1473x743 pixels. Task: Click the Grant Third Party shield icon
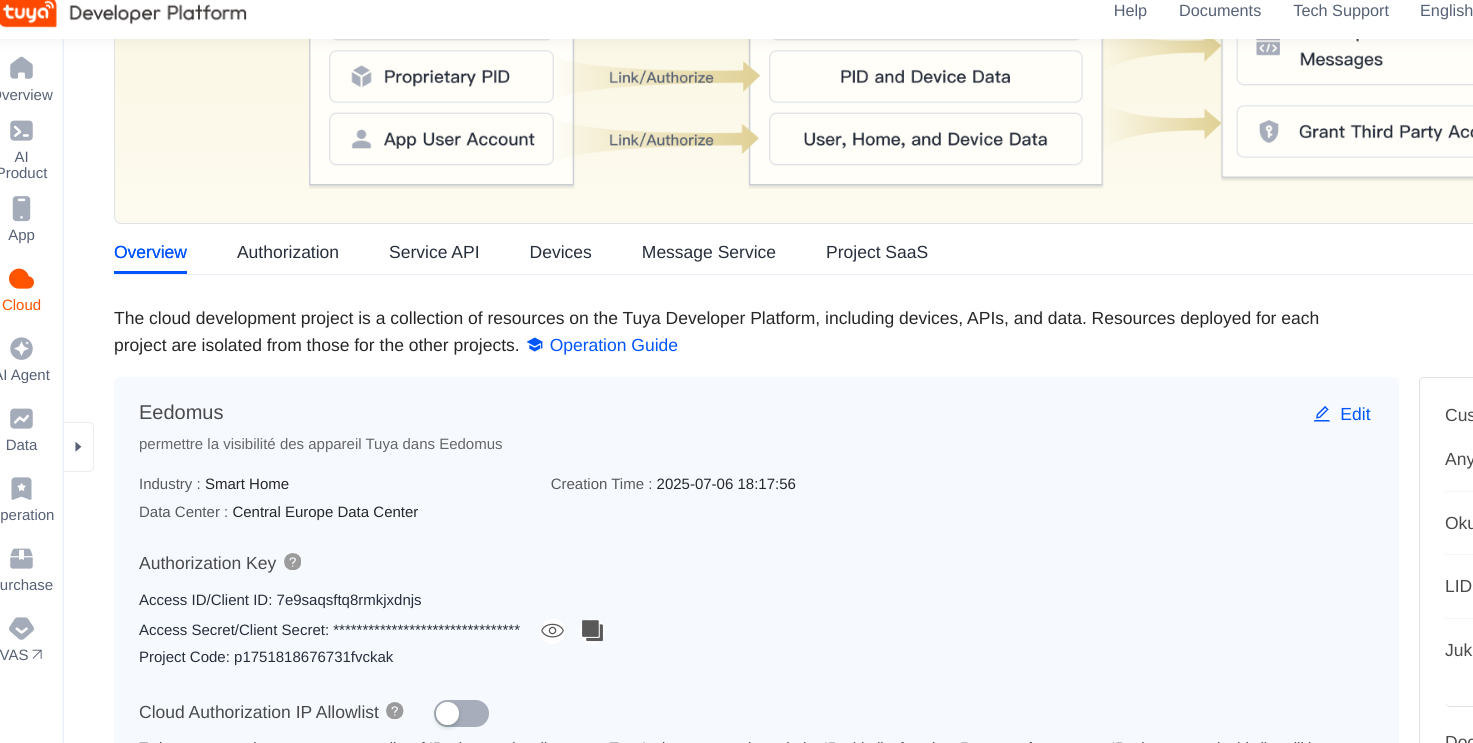click(1268, 131)
